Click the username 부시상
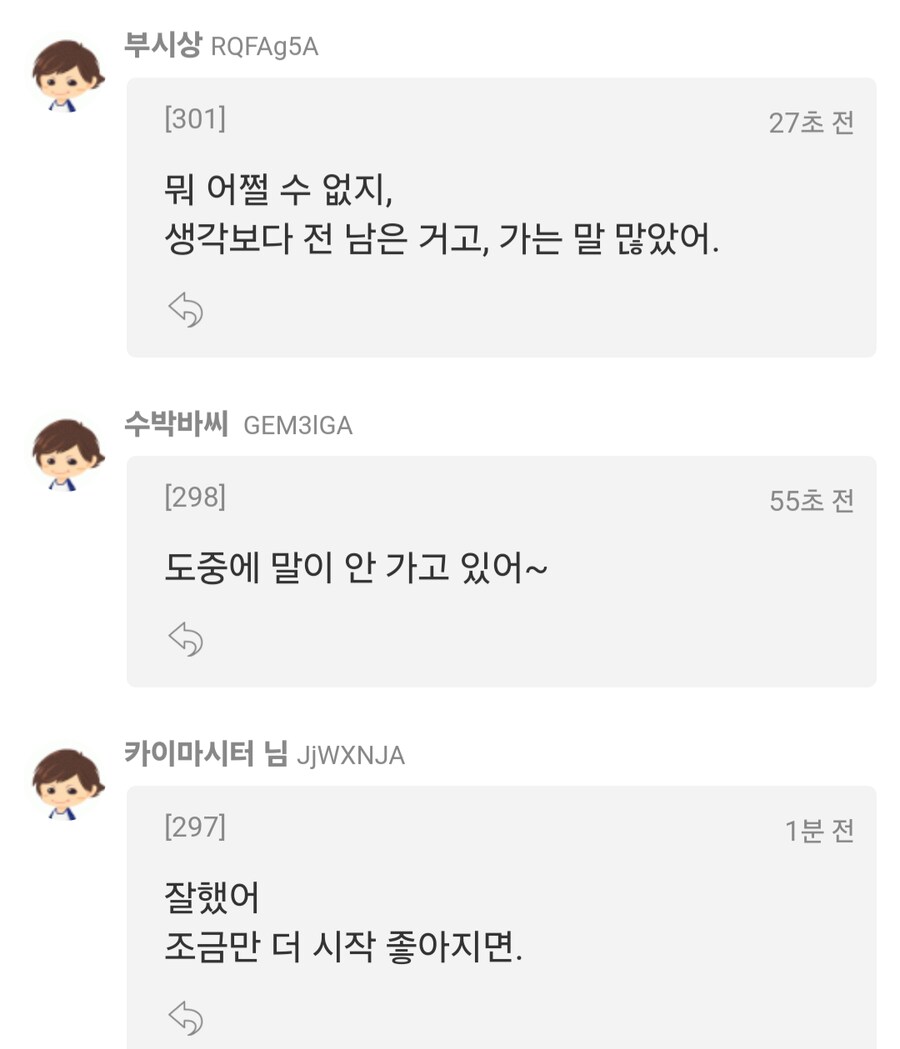This screenshot has height=1049, width=900. (162, 46)
